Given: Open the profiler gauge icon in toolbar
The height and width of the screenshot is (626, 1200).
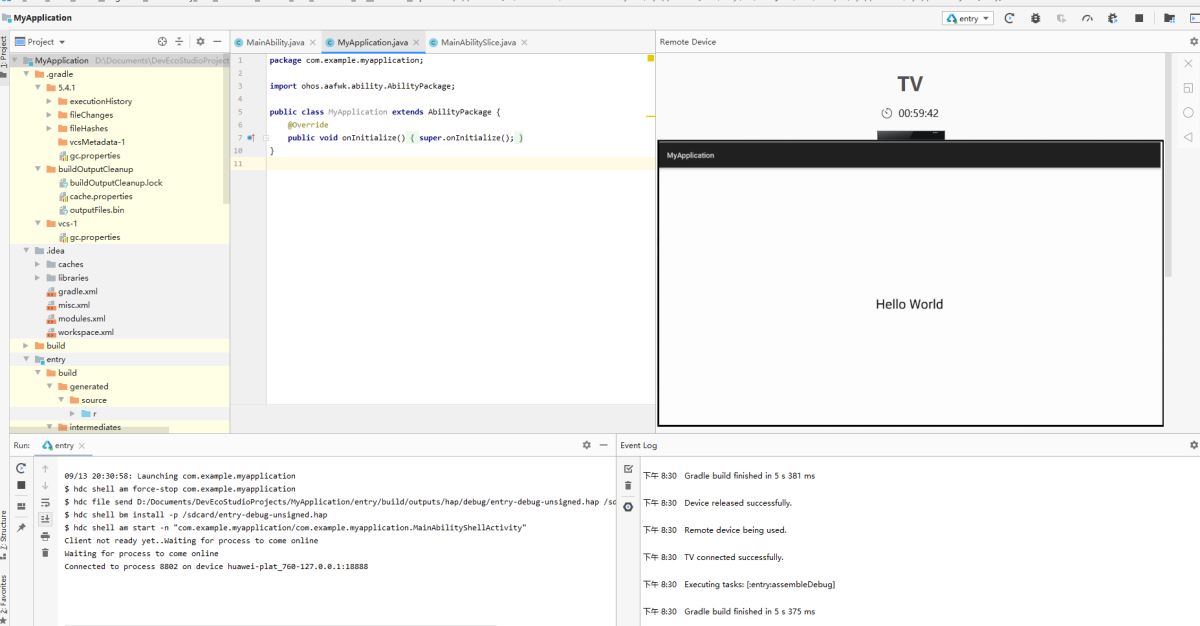Looking at the screenshot, I should coord(1087,19).
